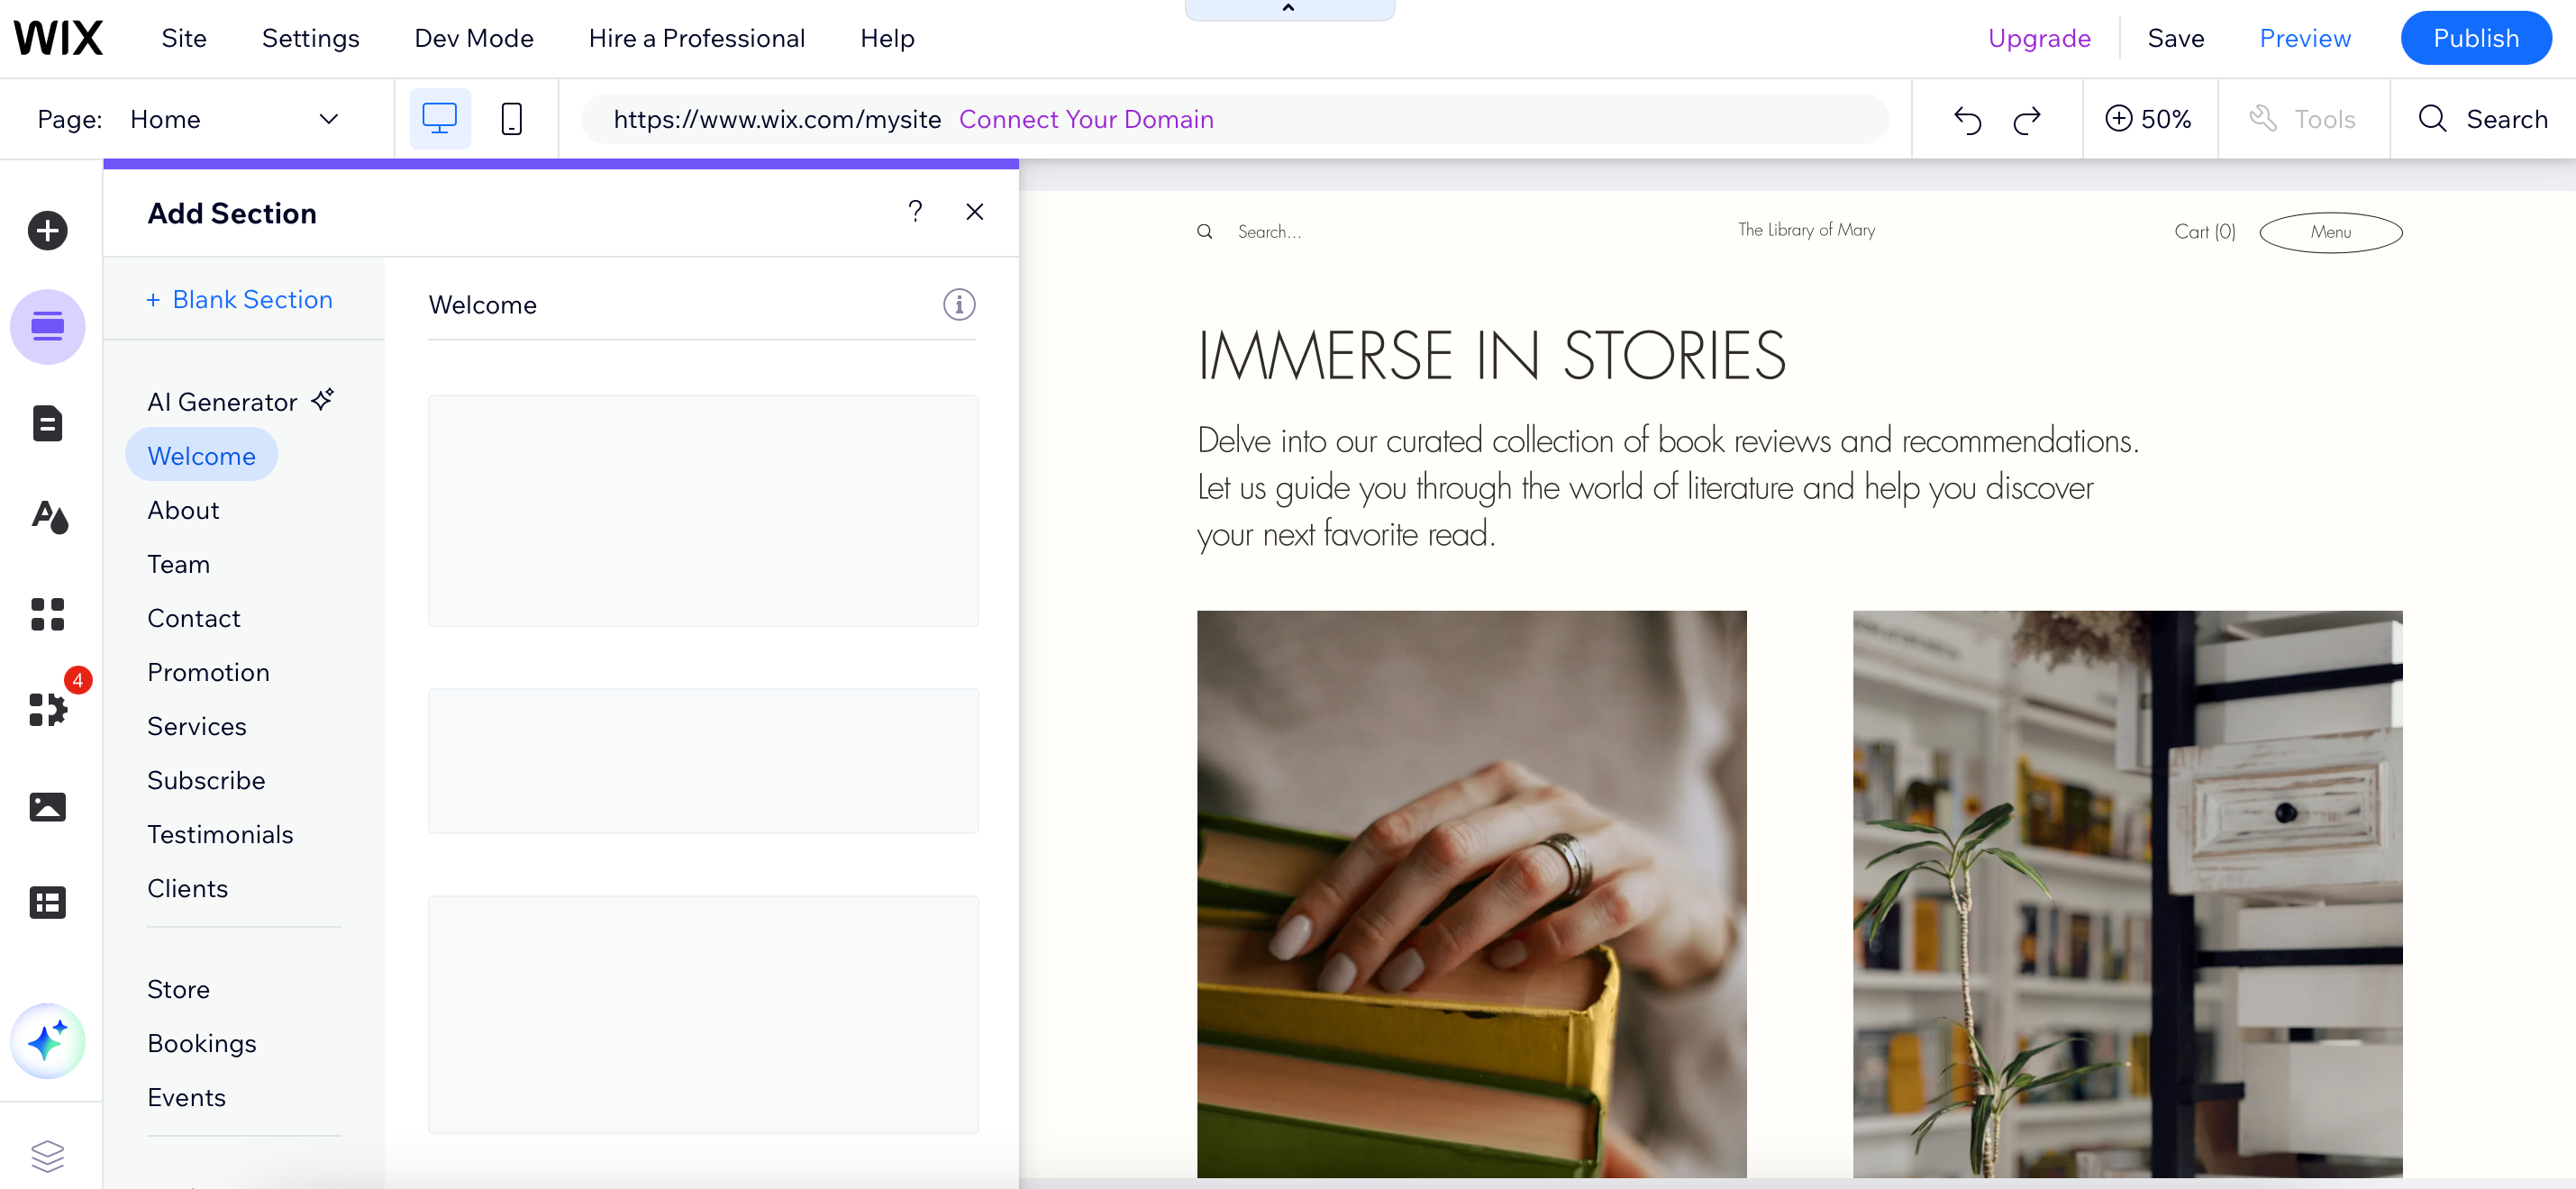Click The Library of Mary title

[1806, 229]
